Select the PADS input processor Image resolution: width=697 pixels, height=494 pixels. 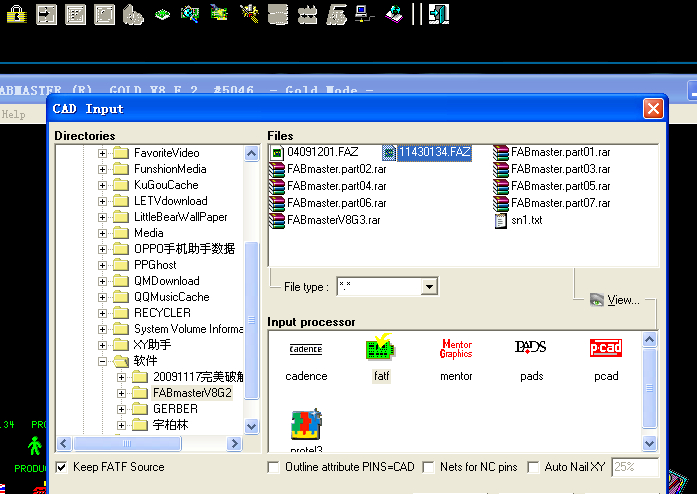(531, 360)
